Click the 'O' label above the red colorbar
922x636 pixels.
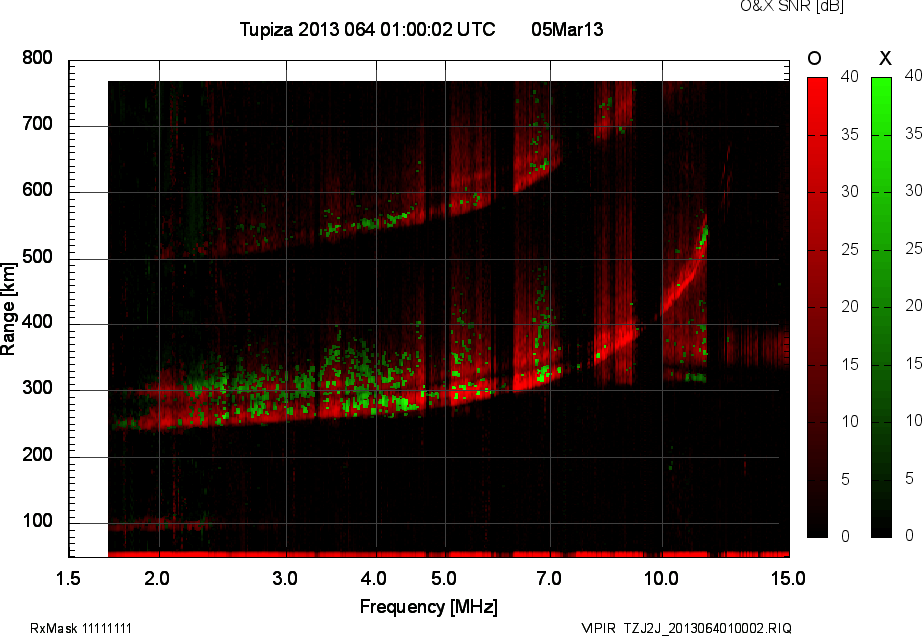[x=814, y=58]
